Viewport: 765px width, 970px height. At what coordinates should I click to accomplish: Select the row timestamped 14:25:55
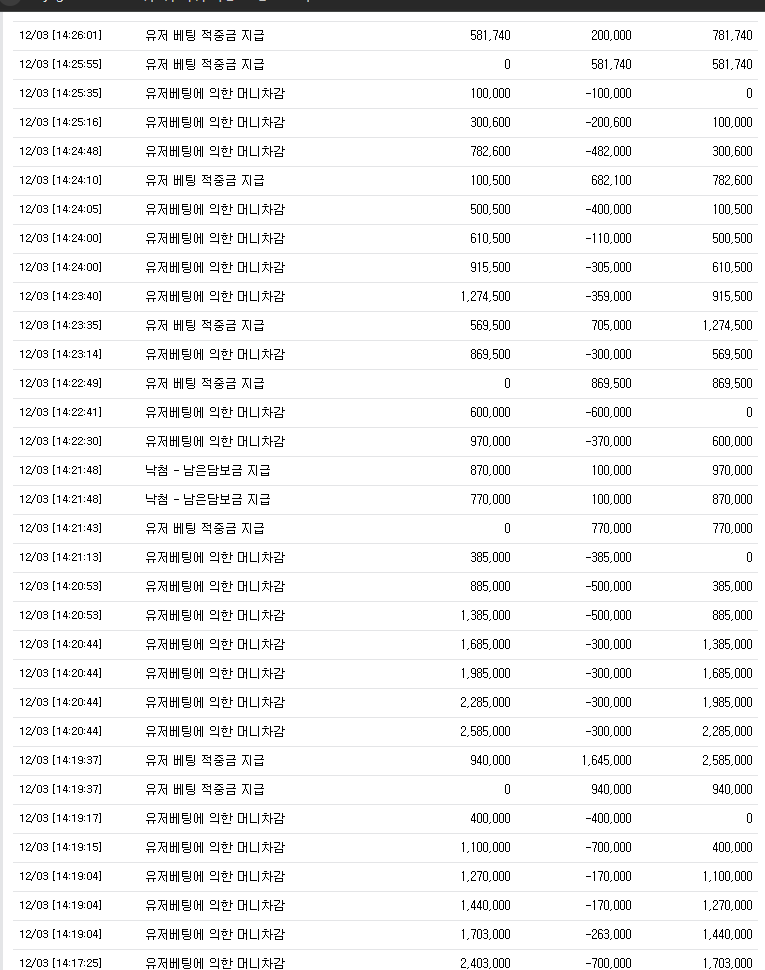[60, 64]
